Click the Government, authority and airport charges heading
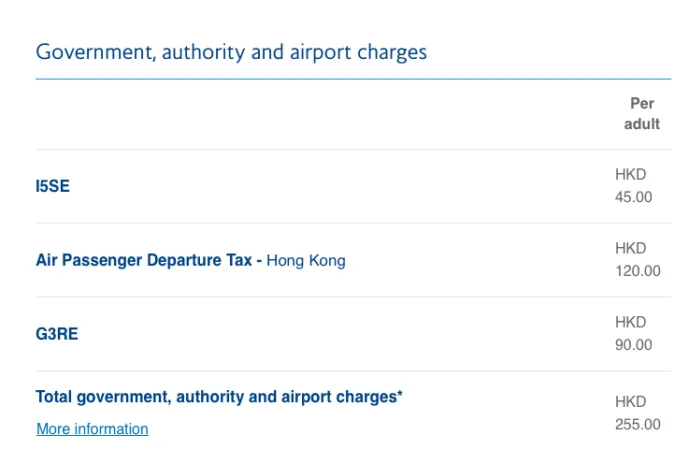The height and width of the screenshot is (450, 675). click(231, 52)
